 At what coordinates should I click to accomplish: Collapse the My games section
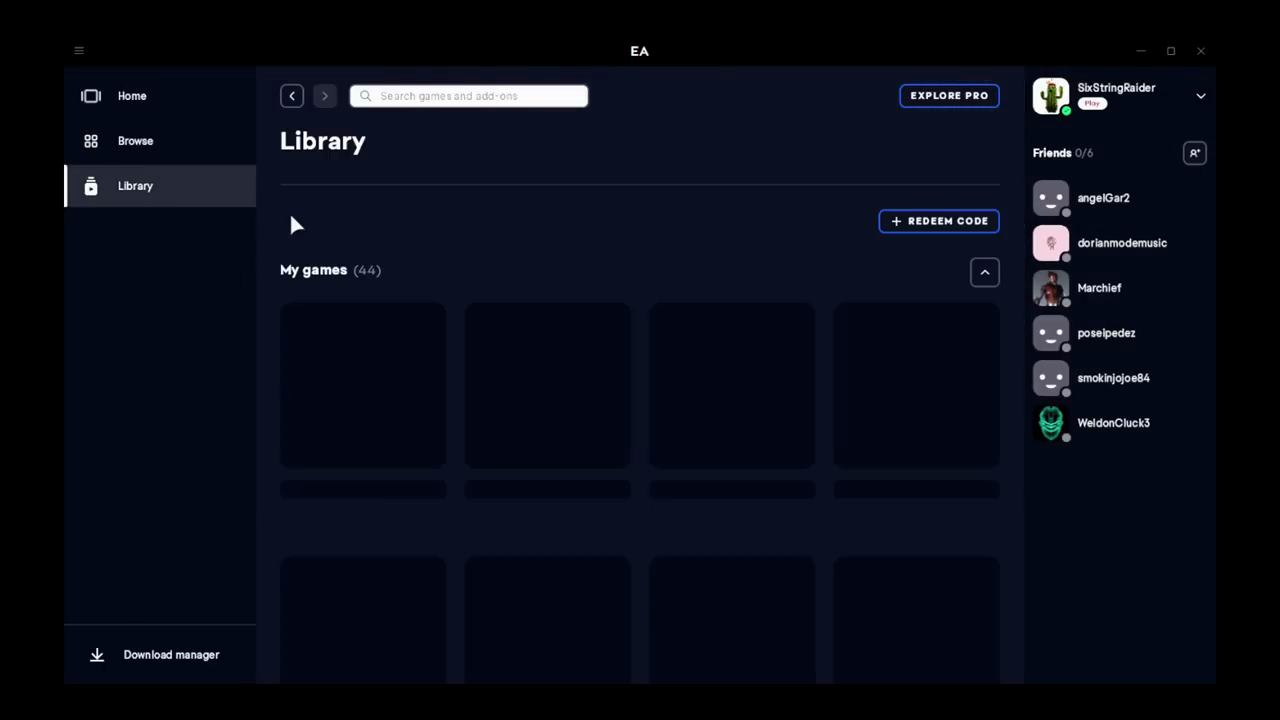point(985,272)
